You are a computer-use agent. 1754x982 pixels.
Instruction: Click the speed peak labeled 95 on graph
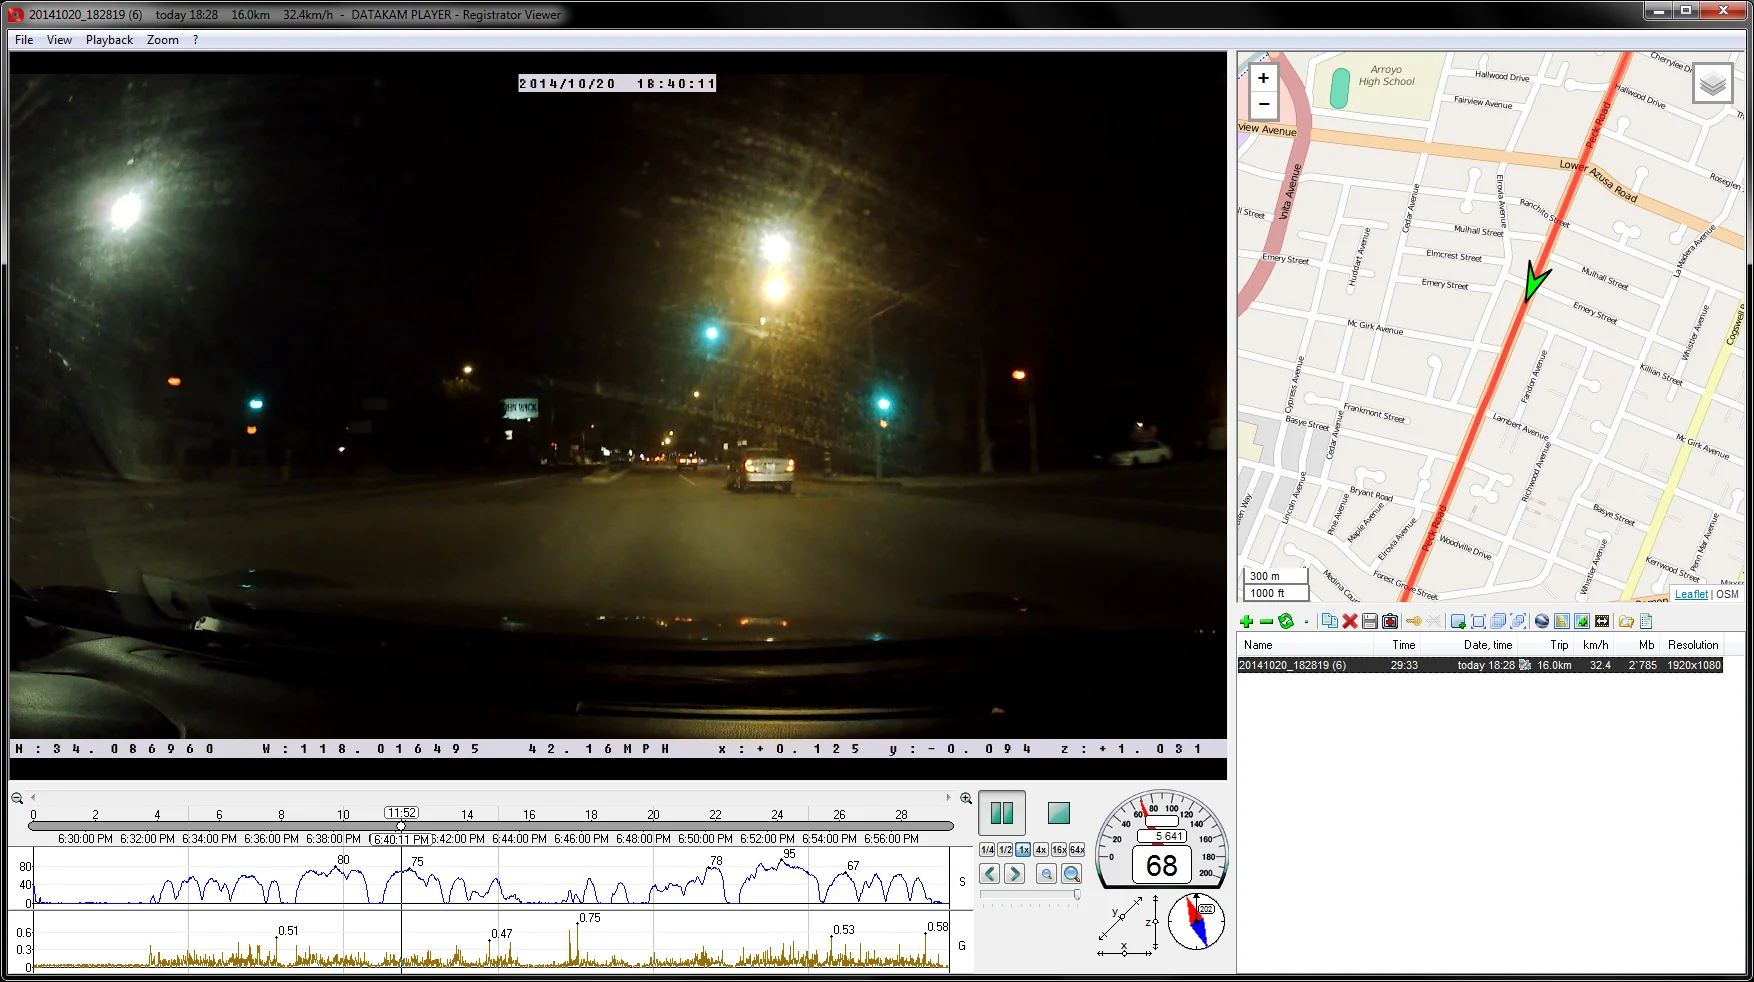pos(789,854)
